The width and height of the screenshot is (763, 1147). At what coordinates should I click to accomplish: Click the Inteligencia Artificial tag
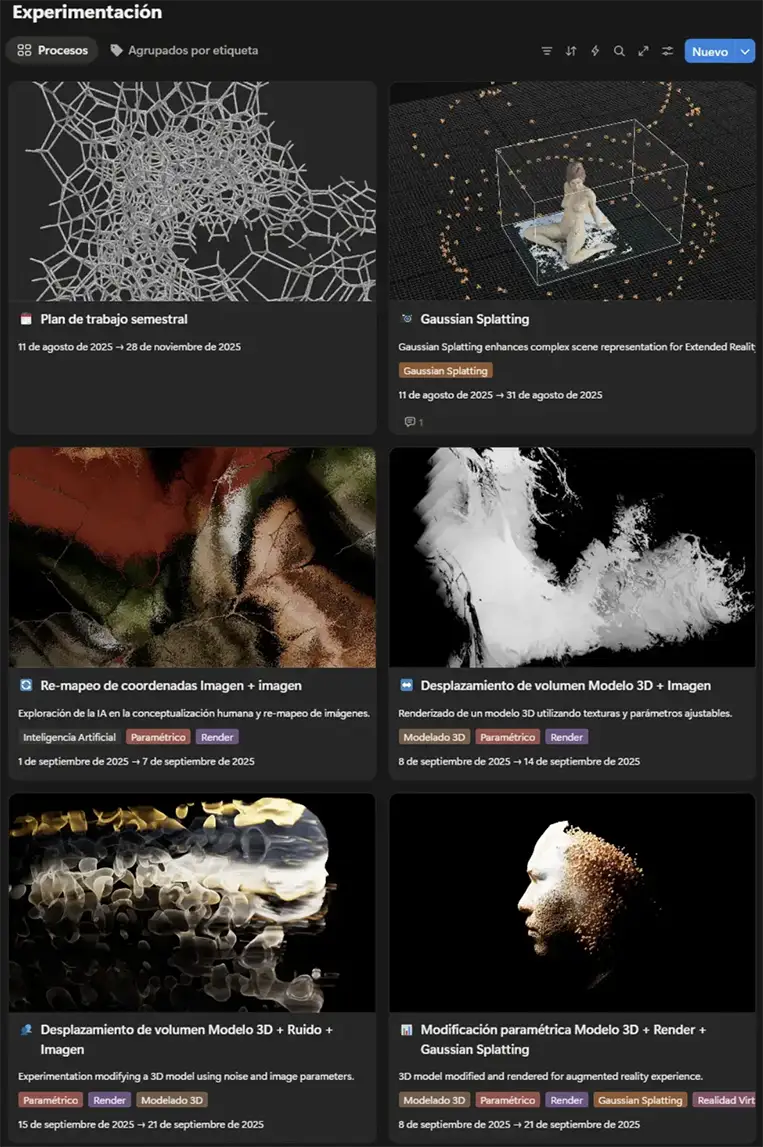point(69,737)
